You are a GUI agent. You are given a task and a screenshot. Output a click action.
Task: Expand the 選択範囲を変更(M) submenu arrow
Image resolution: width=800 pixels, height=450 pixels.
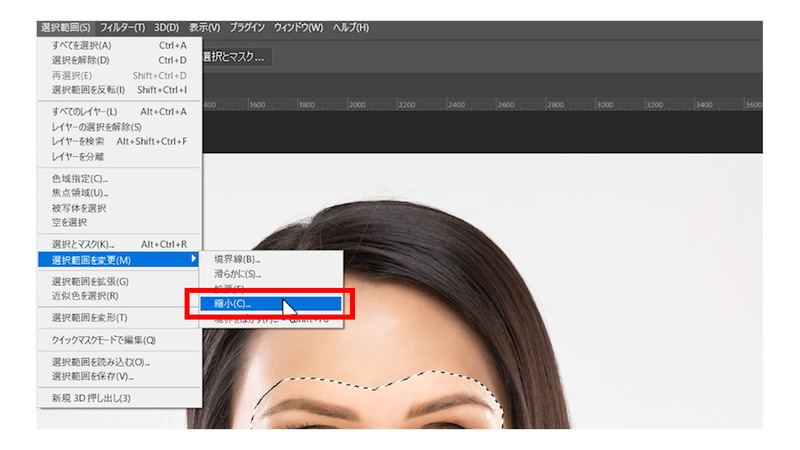pyautogui.click(x=193, y=259)
